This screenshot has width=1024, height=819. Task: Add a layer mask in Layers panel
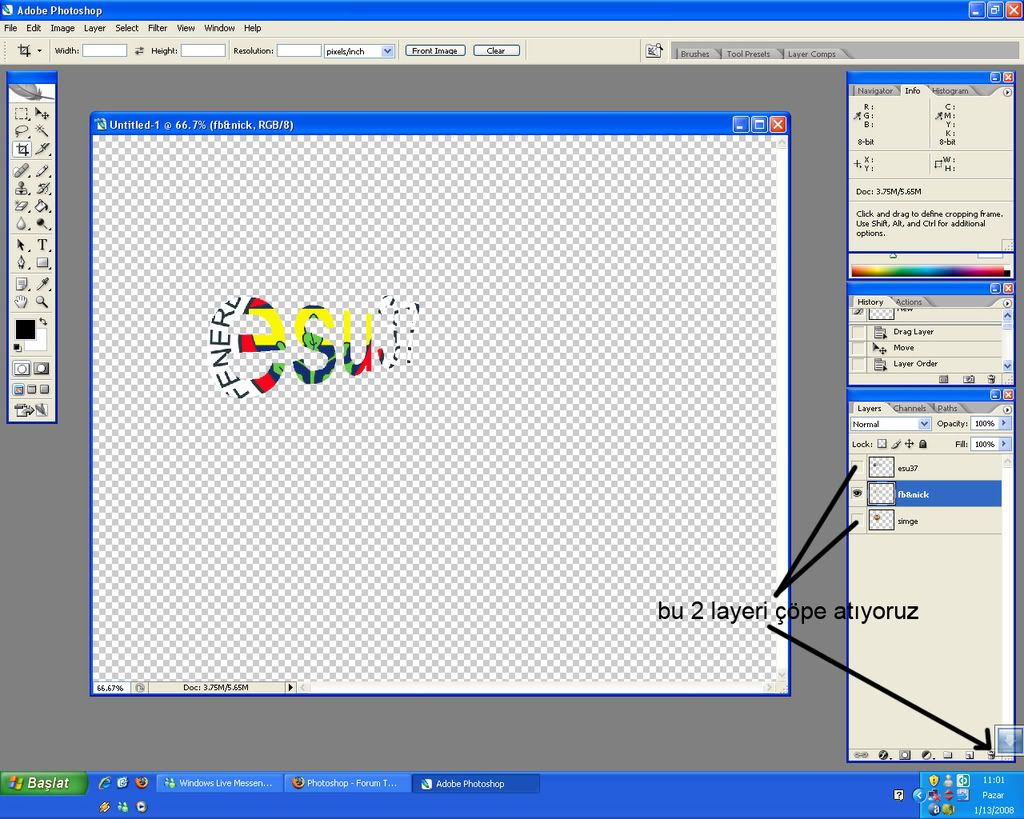click(x=904, y=755)
